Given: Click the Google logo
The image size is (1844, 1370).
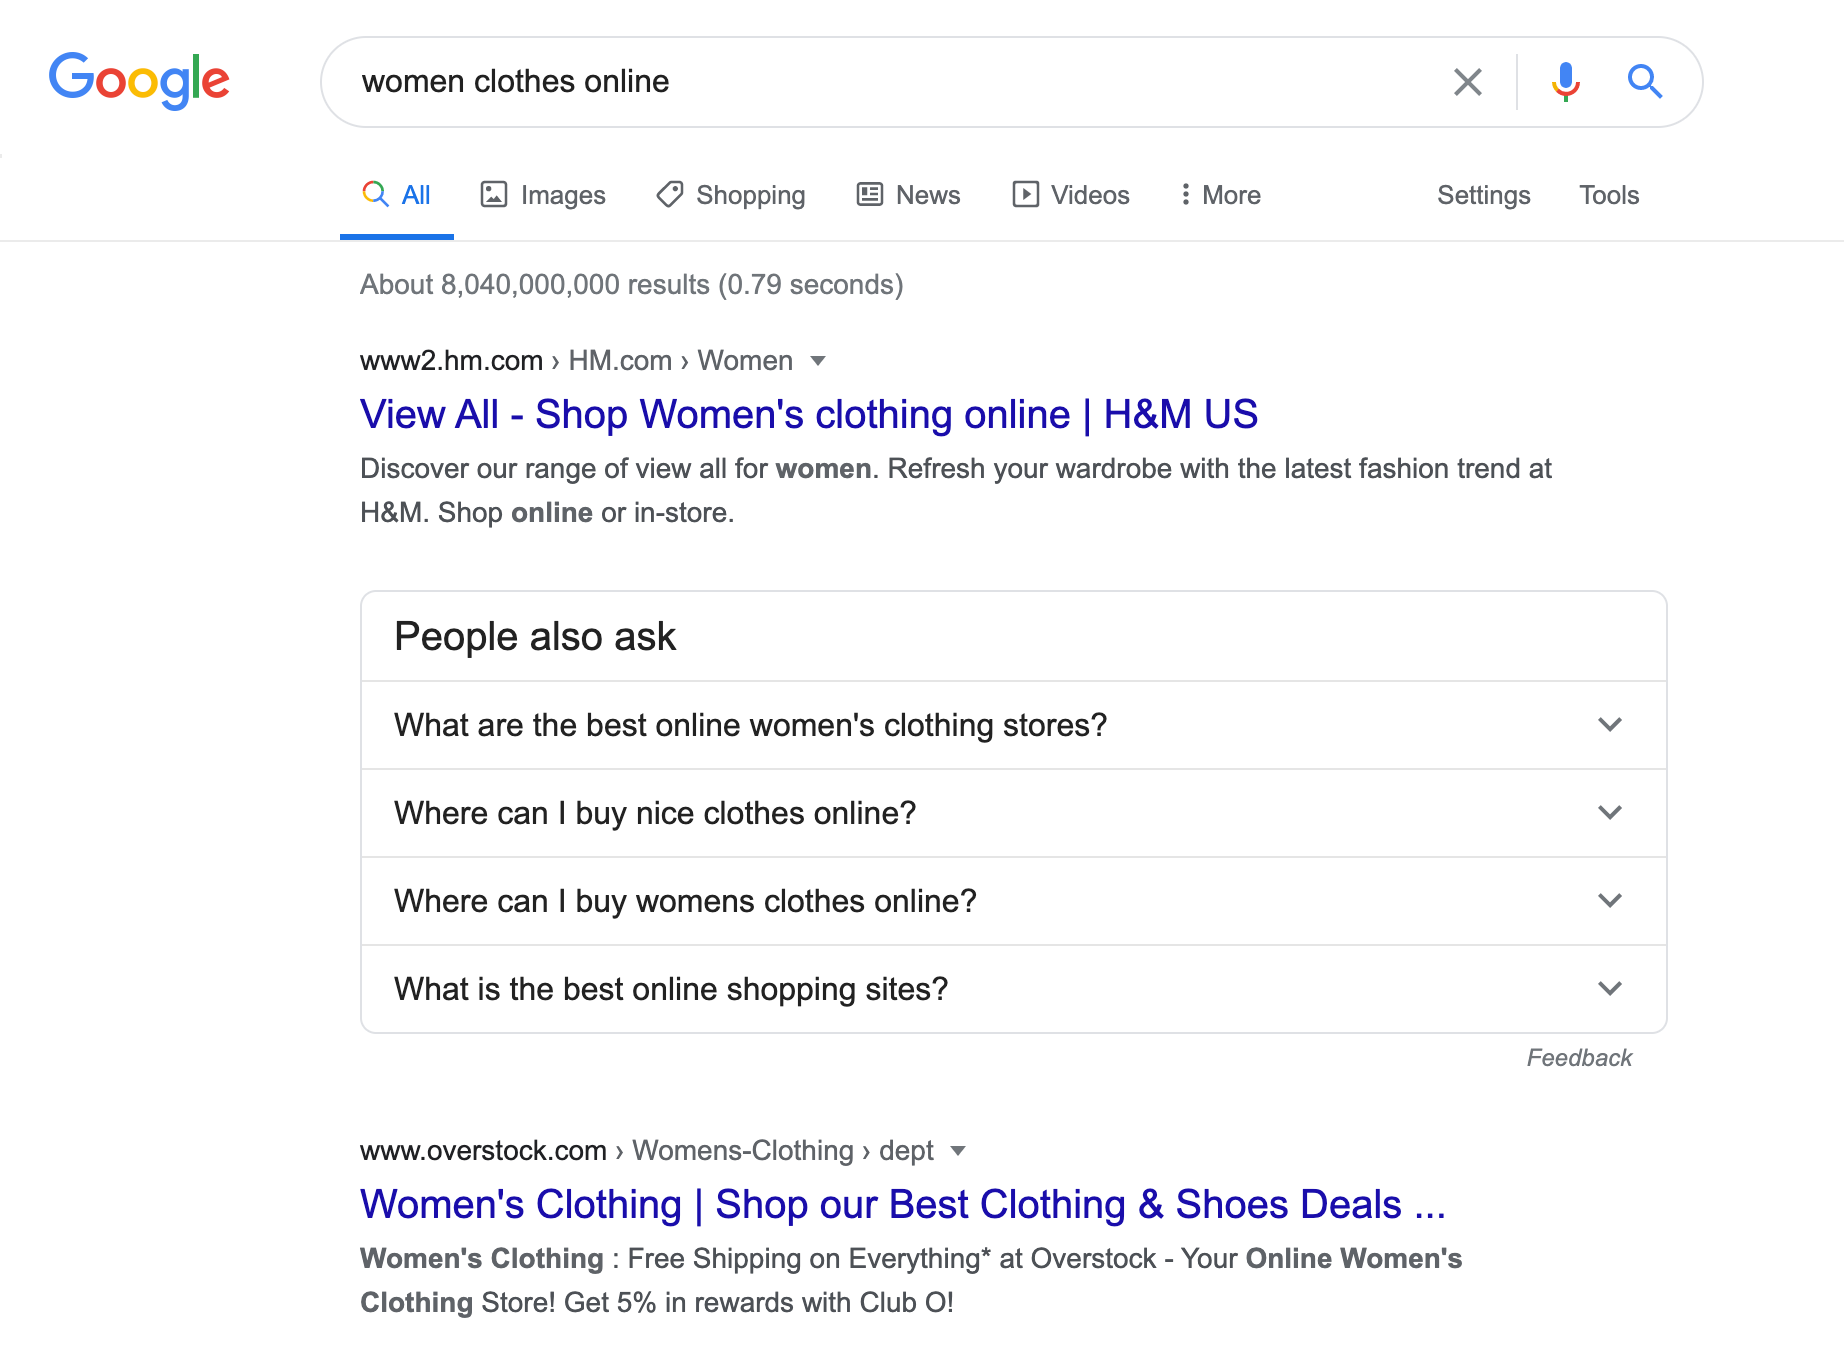Looking at the screenshot, I should (139, 80).
